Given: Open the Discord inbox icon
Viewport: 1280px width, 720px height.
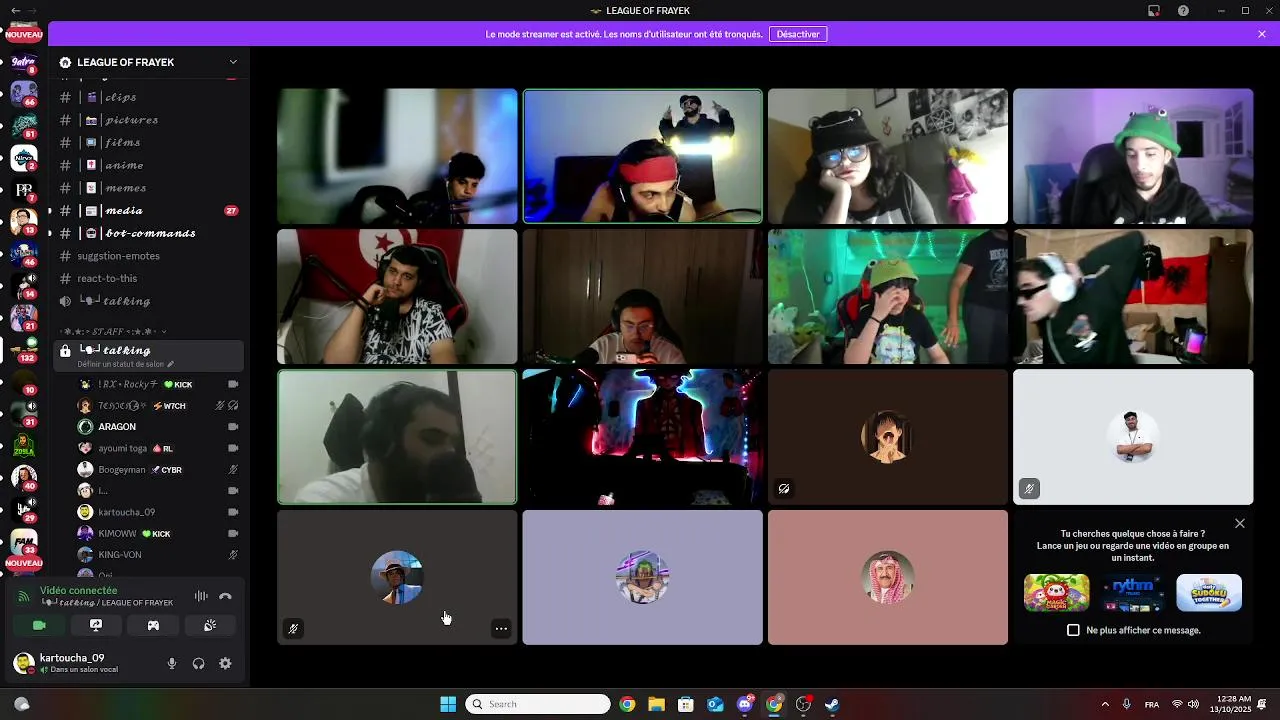Looking at the screenshot, I should click(1154, 11).
